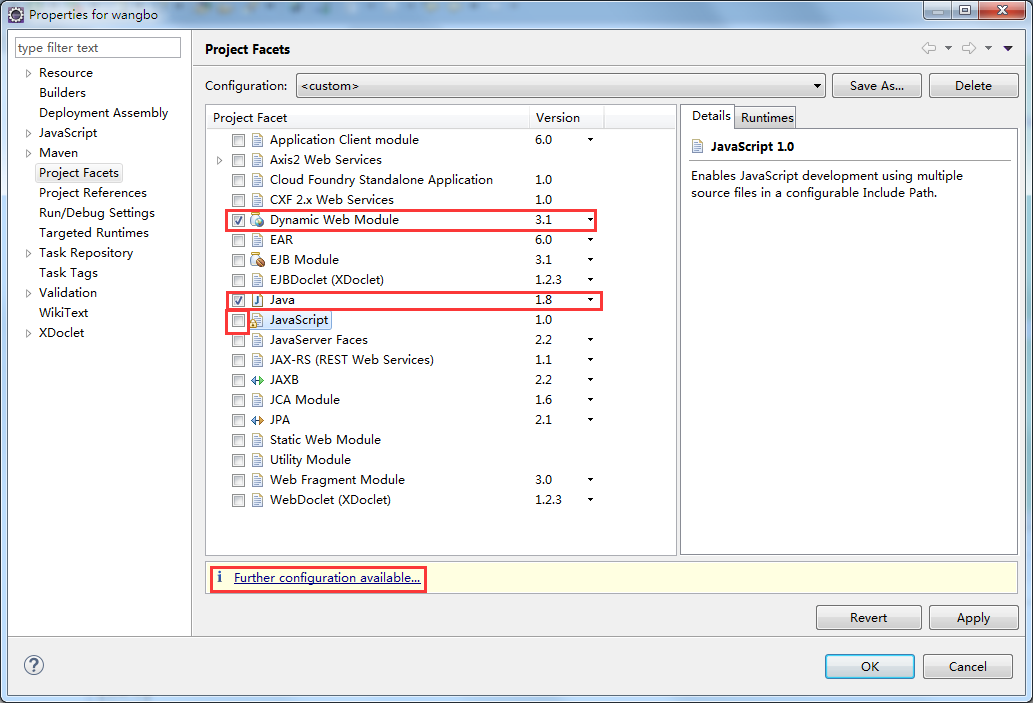Click the JAXB facet icon
1033x703 pixels.
click(x=257, y=380)
